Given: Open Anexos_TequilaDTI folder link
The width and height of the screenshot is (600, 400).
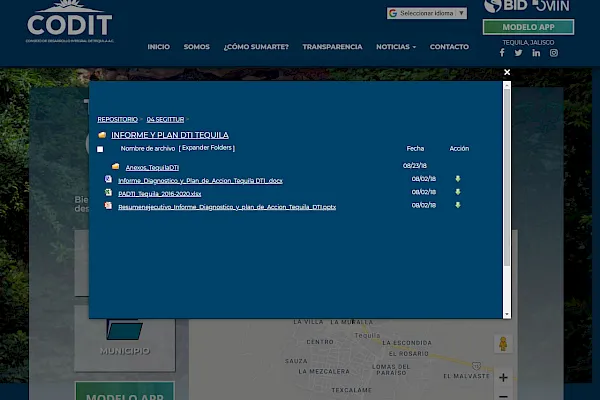Looking at the screenshot, I should click(152, 167).
